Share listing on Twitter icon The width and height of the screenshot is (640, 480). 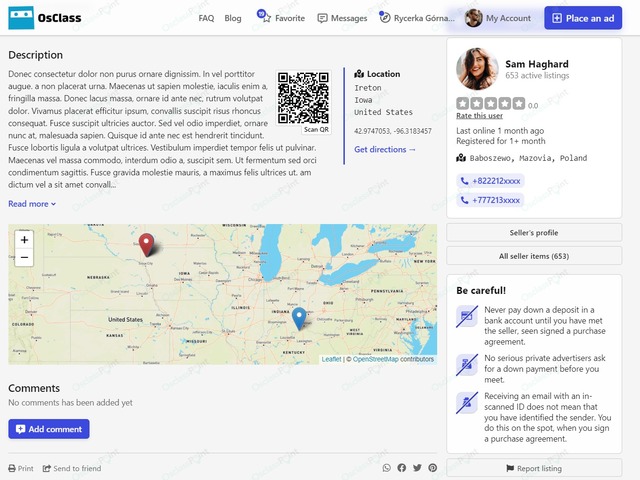click(x=417, y=468)
